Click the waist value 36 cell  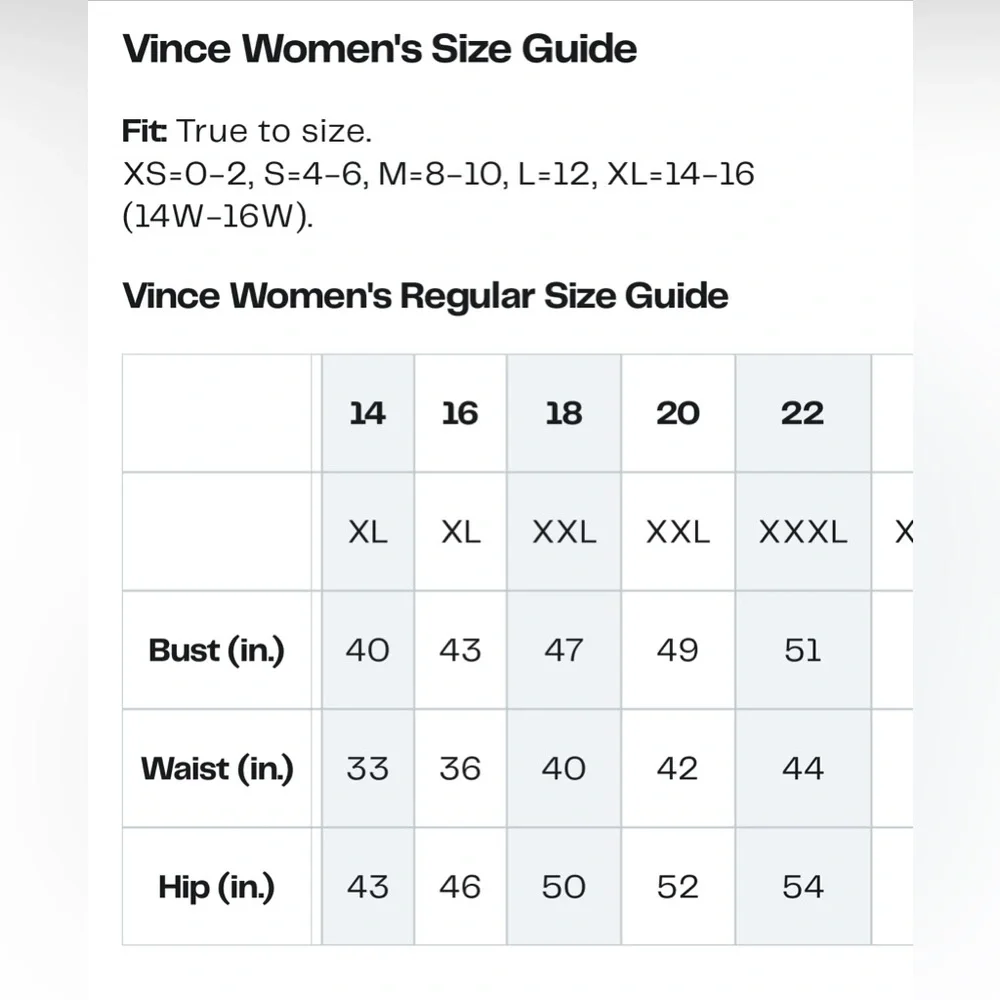460,768
